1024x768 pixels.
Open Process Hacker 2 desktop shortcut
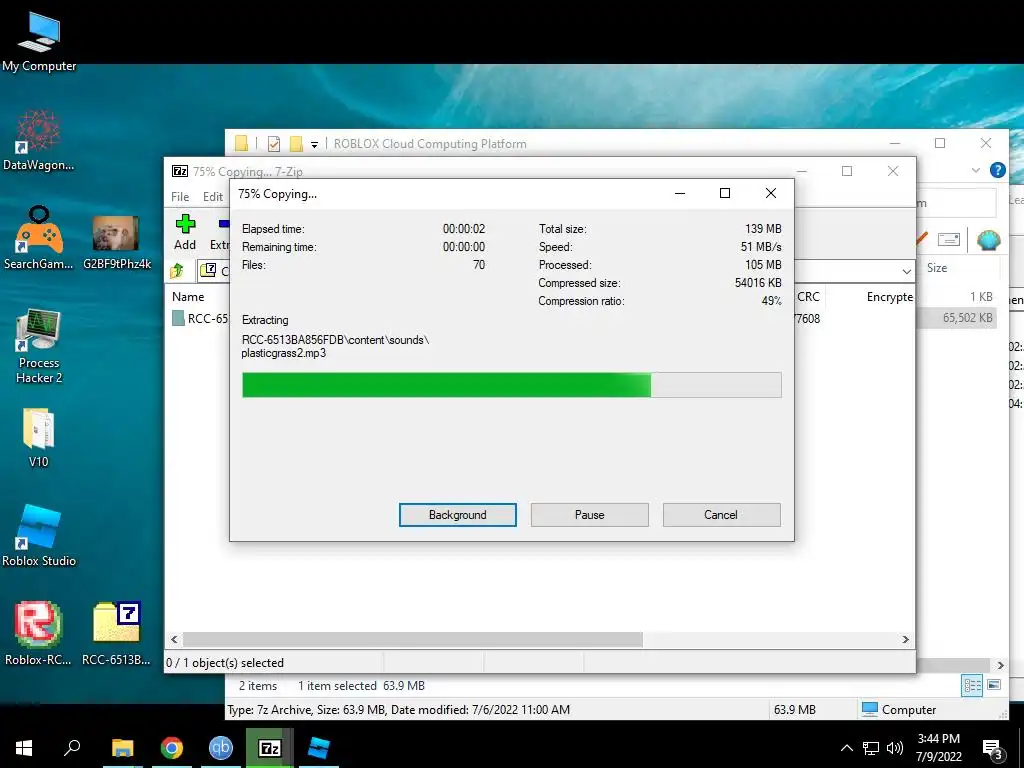[x=39, y=345]
